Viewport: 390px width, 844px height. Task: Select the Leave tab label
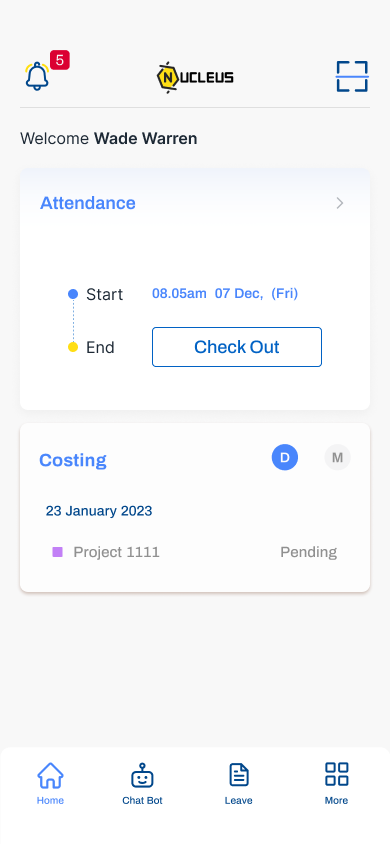coord(239,800)
